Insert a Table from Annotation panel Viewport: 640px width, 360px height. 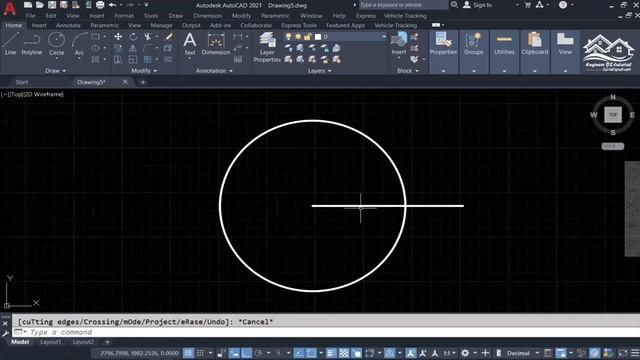[238, 60]
